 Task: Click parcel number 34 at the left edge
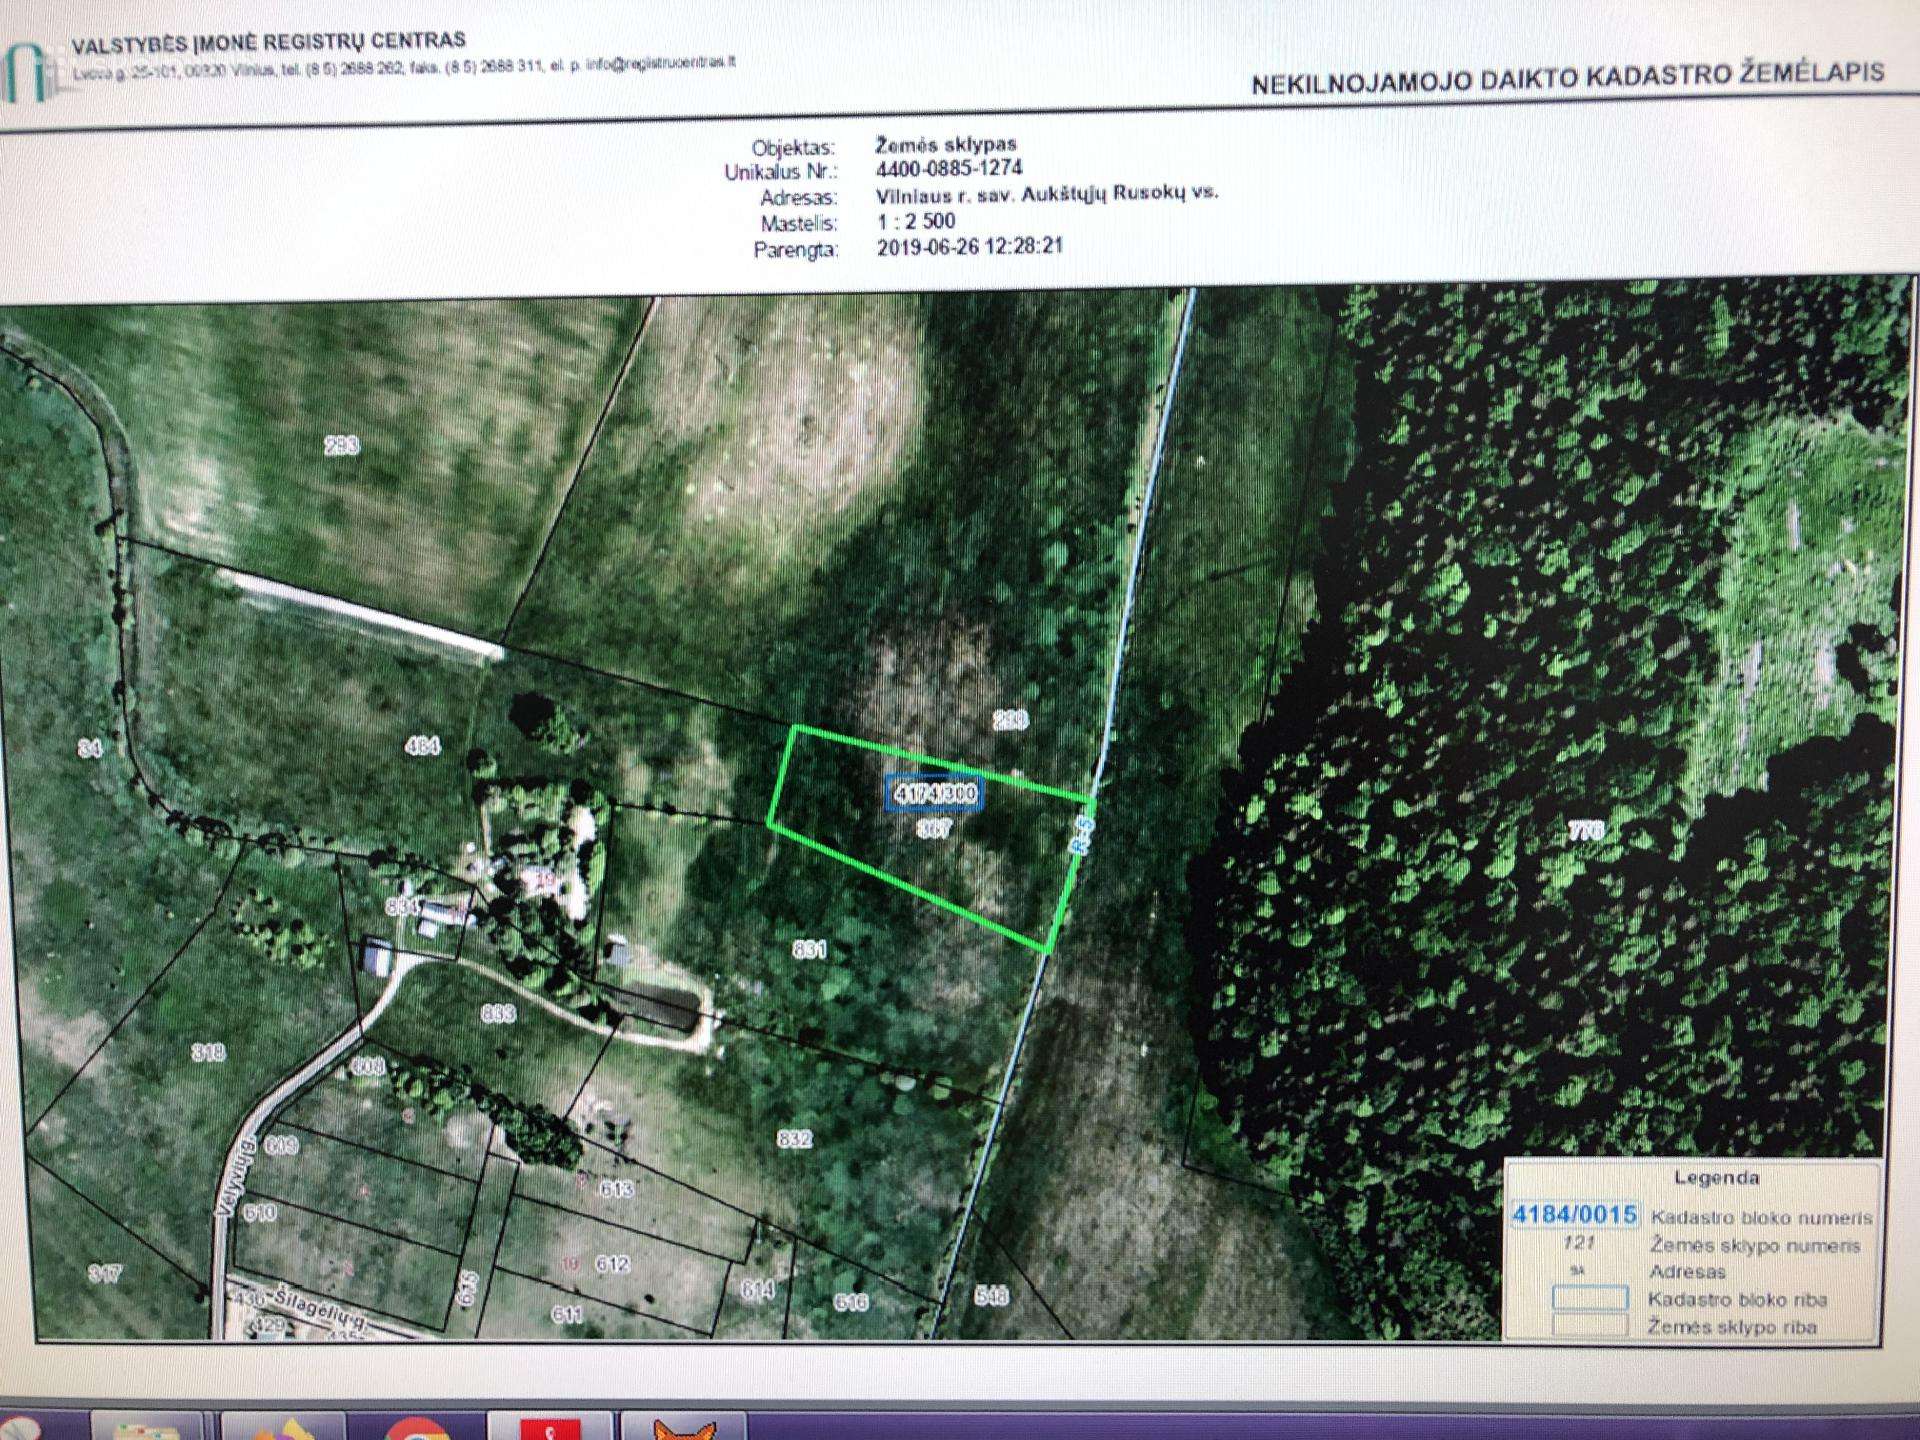click(x=90, y=747)
